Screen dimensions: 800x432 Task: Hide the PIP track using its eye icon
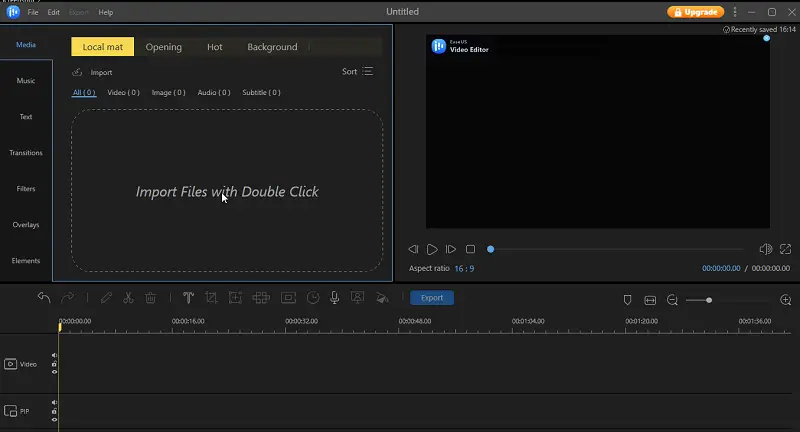(x=54, y=419)
